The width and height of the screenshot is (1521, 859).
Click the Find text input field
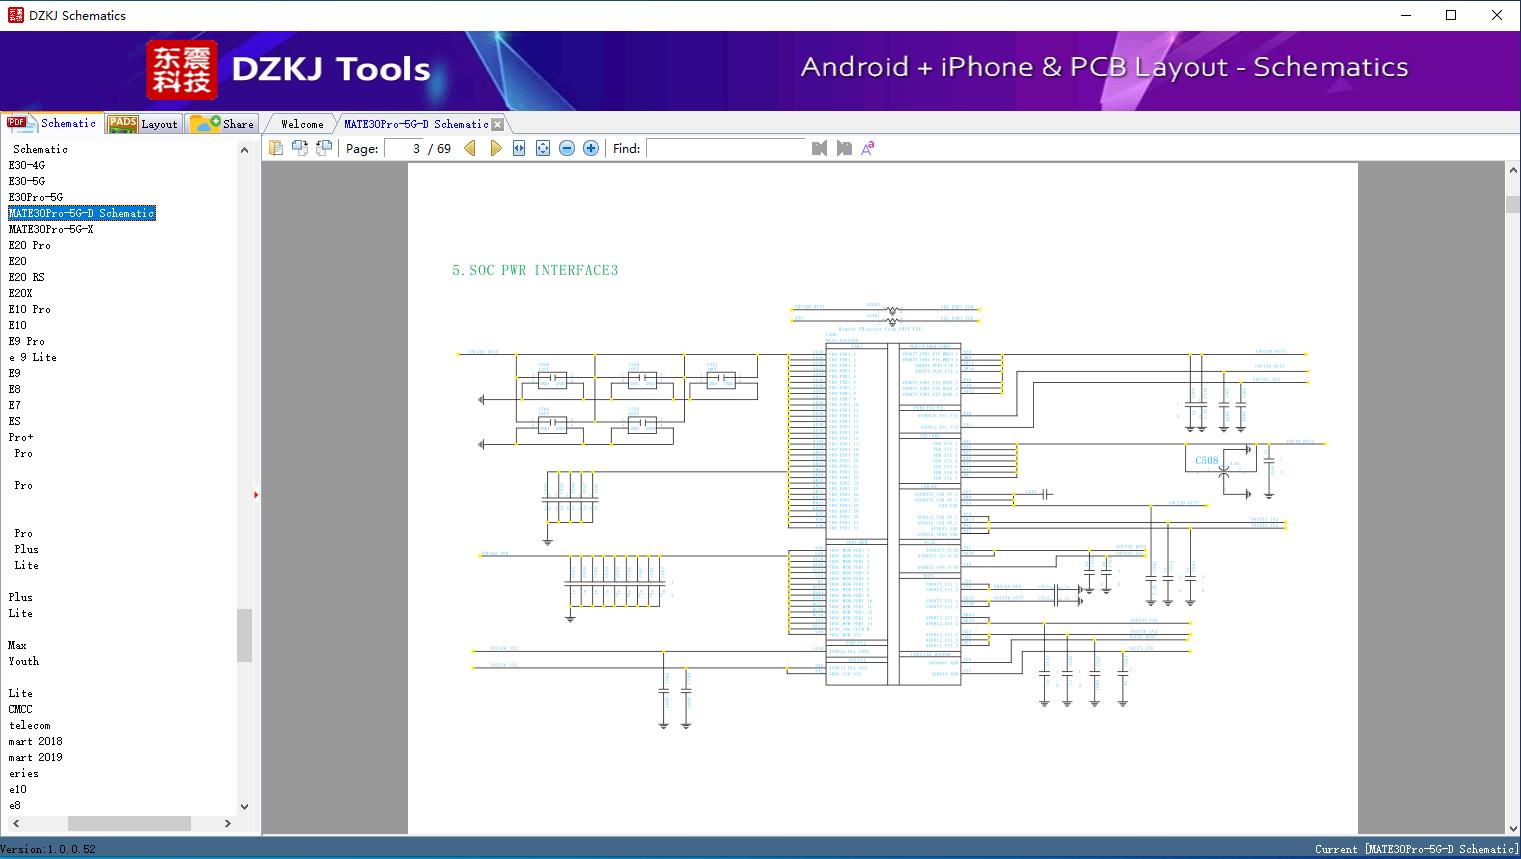pyautogui.click(x=725, y=148)
